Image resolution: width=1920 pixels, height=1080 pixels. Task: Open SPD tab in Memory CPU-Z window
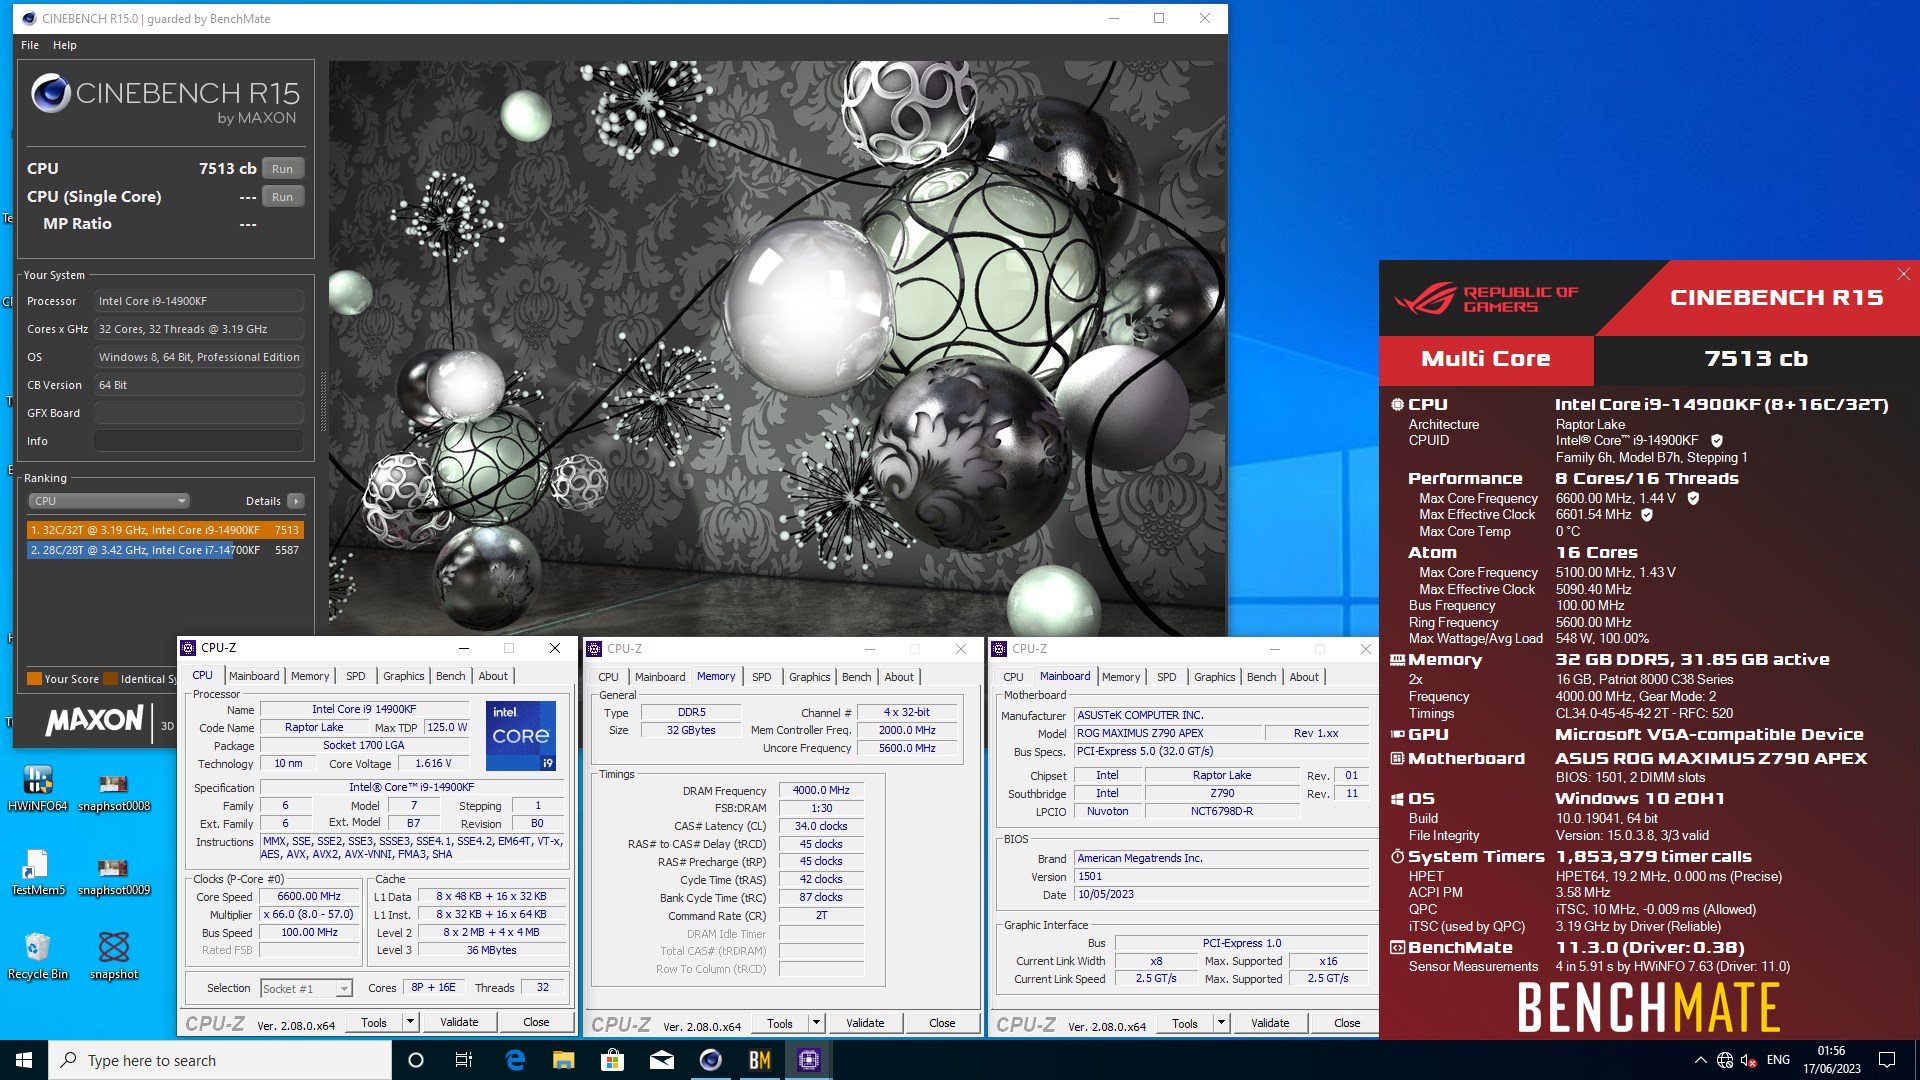(x=762, y=677)
